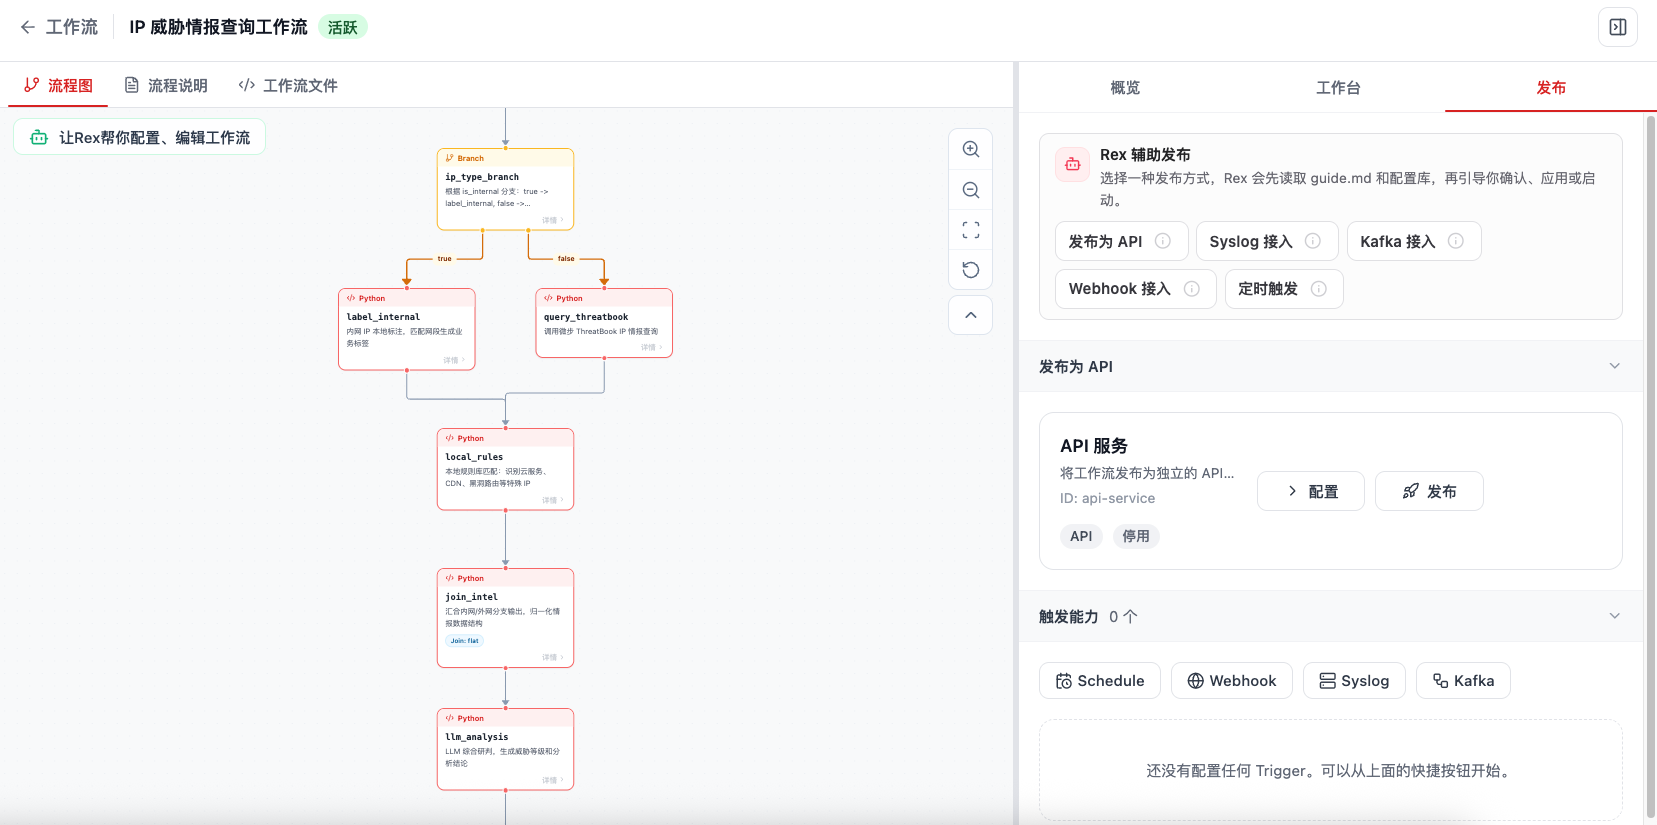Select the 发布 tab
The width and height of the screenshot is (1657, 825).
1551,88
